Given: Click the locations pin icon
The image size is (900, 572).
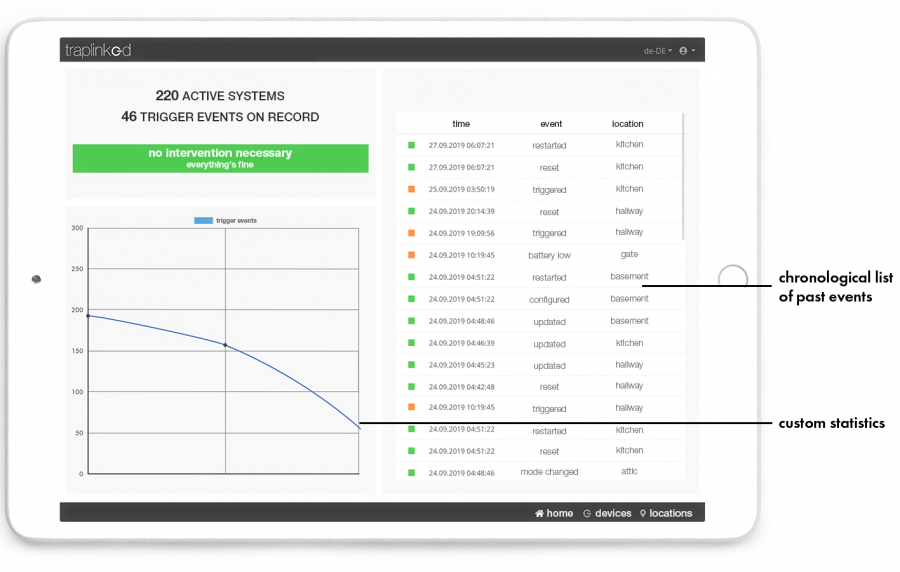Looking at the screenshot, I should [x=643, y=513].
